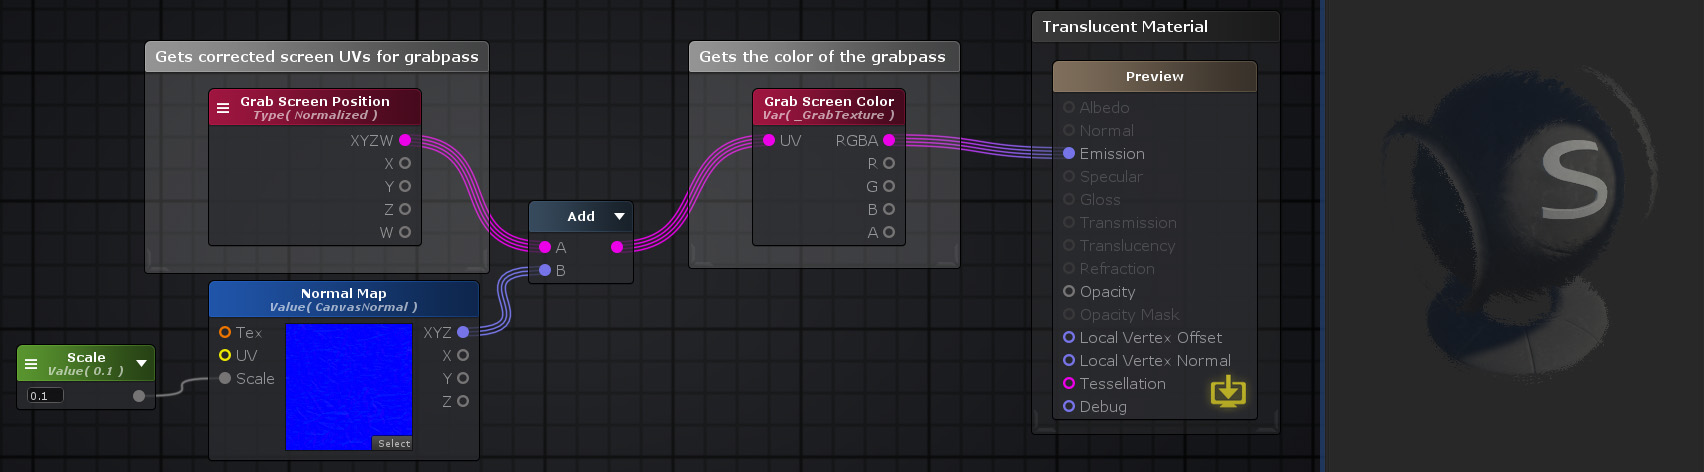Click the UV input port of Grab Screen Color
Screen dimensions: 1704x472
pos(769,140)
